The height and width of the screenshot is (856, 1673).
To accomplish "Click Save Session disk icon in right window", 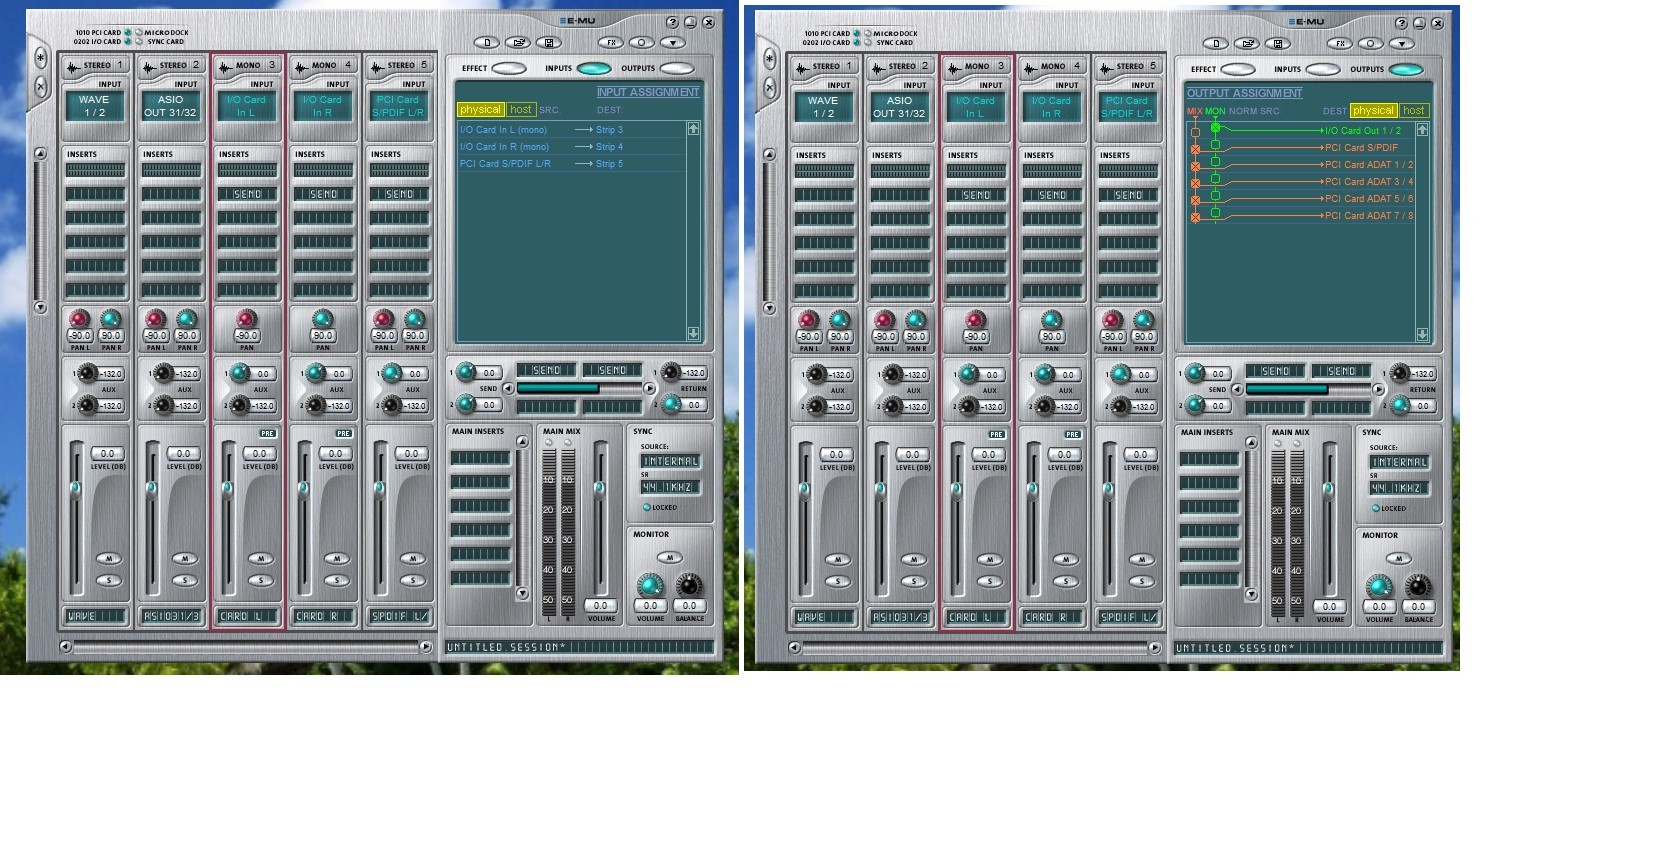I will pyautogui.click(x=1278, y=43).
